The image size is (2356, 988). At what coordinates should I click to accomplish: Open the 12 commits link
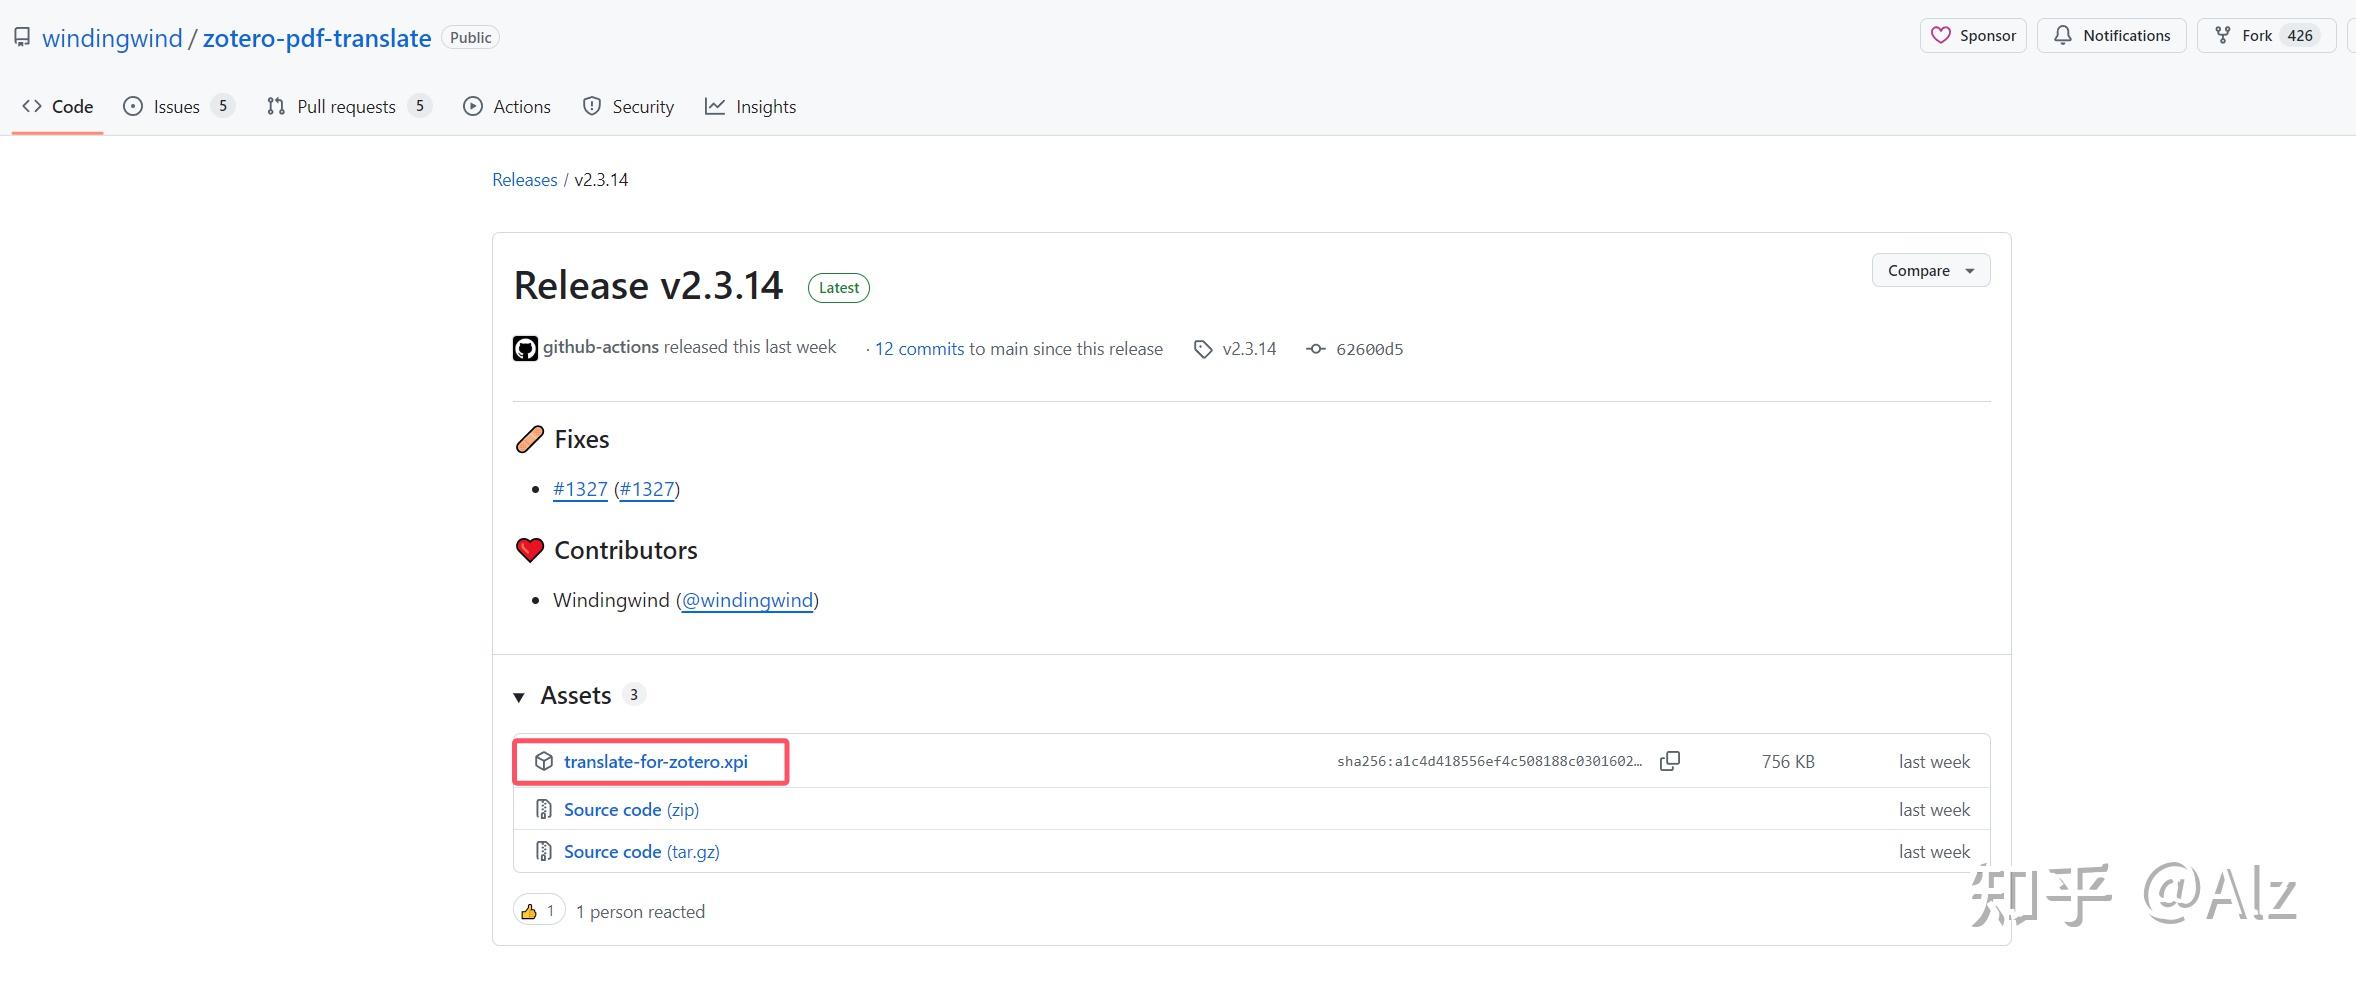pyautogui.click(x=919, y=349)
